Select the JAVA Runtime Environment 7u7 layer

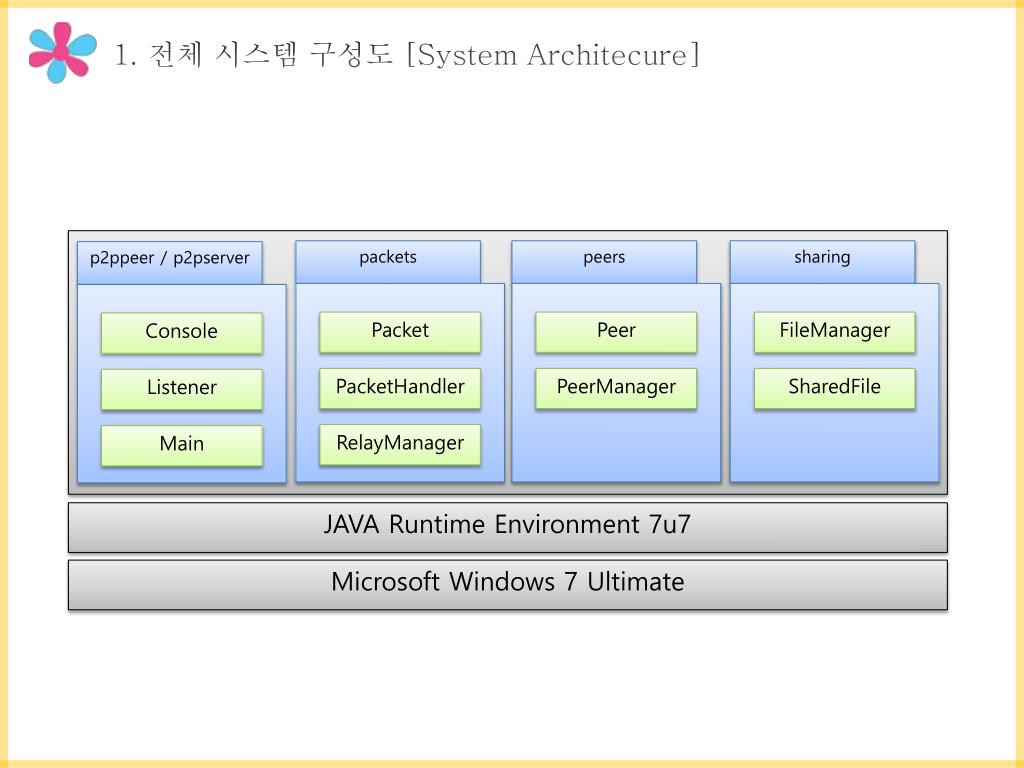click(507, 528)
